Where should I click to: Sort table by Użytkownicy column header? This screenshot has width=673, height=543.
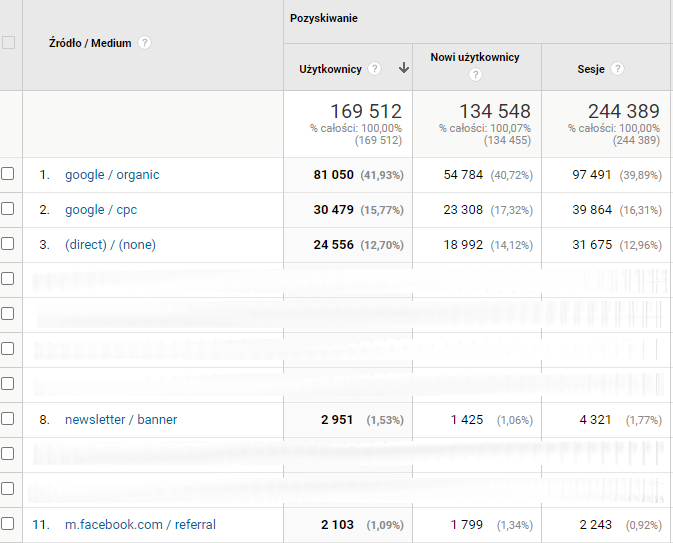coord(331,69)
